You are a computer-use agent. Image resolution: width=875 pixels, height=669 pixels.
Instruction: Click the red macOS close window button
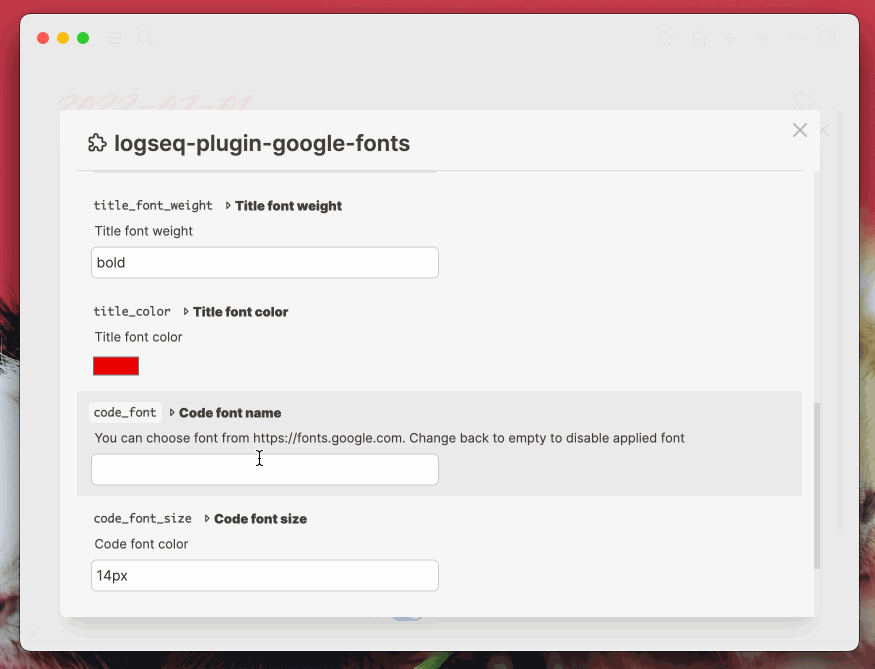[x=43, y=38]
